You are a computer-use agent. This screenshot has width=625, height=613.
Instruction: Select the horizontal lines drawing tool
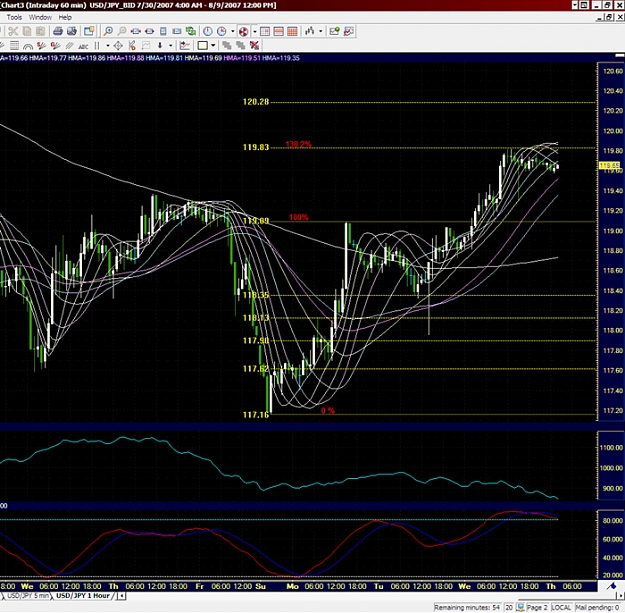click(x=14, y=45)
